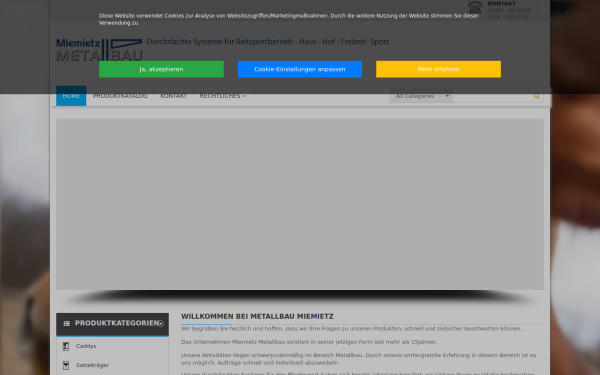
Task: Open the 'All Categories' search dropdown
Action: point(421,96)
